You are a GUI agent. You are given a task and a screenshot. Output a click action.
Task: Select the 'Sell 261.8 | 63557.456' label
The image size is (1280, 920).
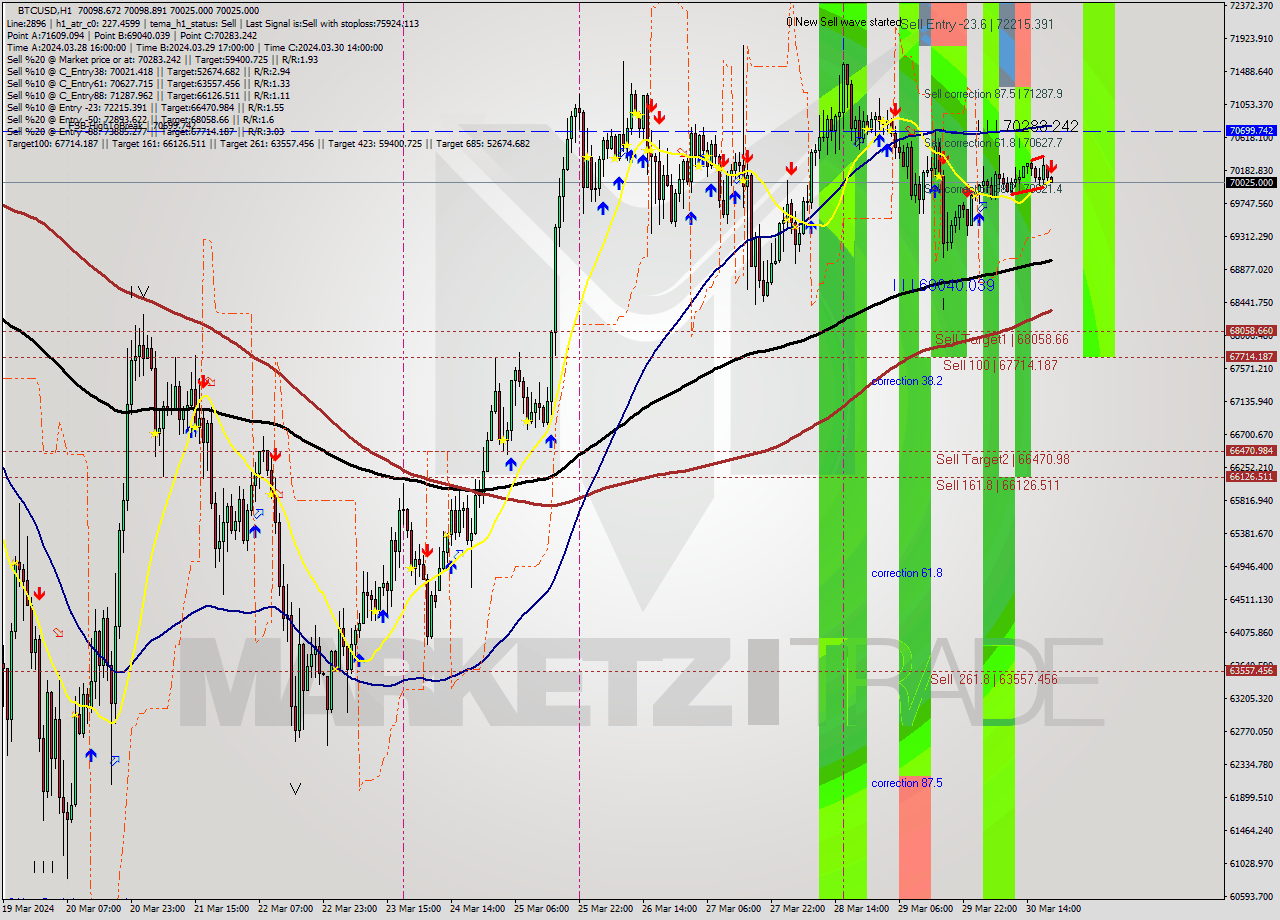(x=994, y=679)
